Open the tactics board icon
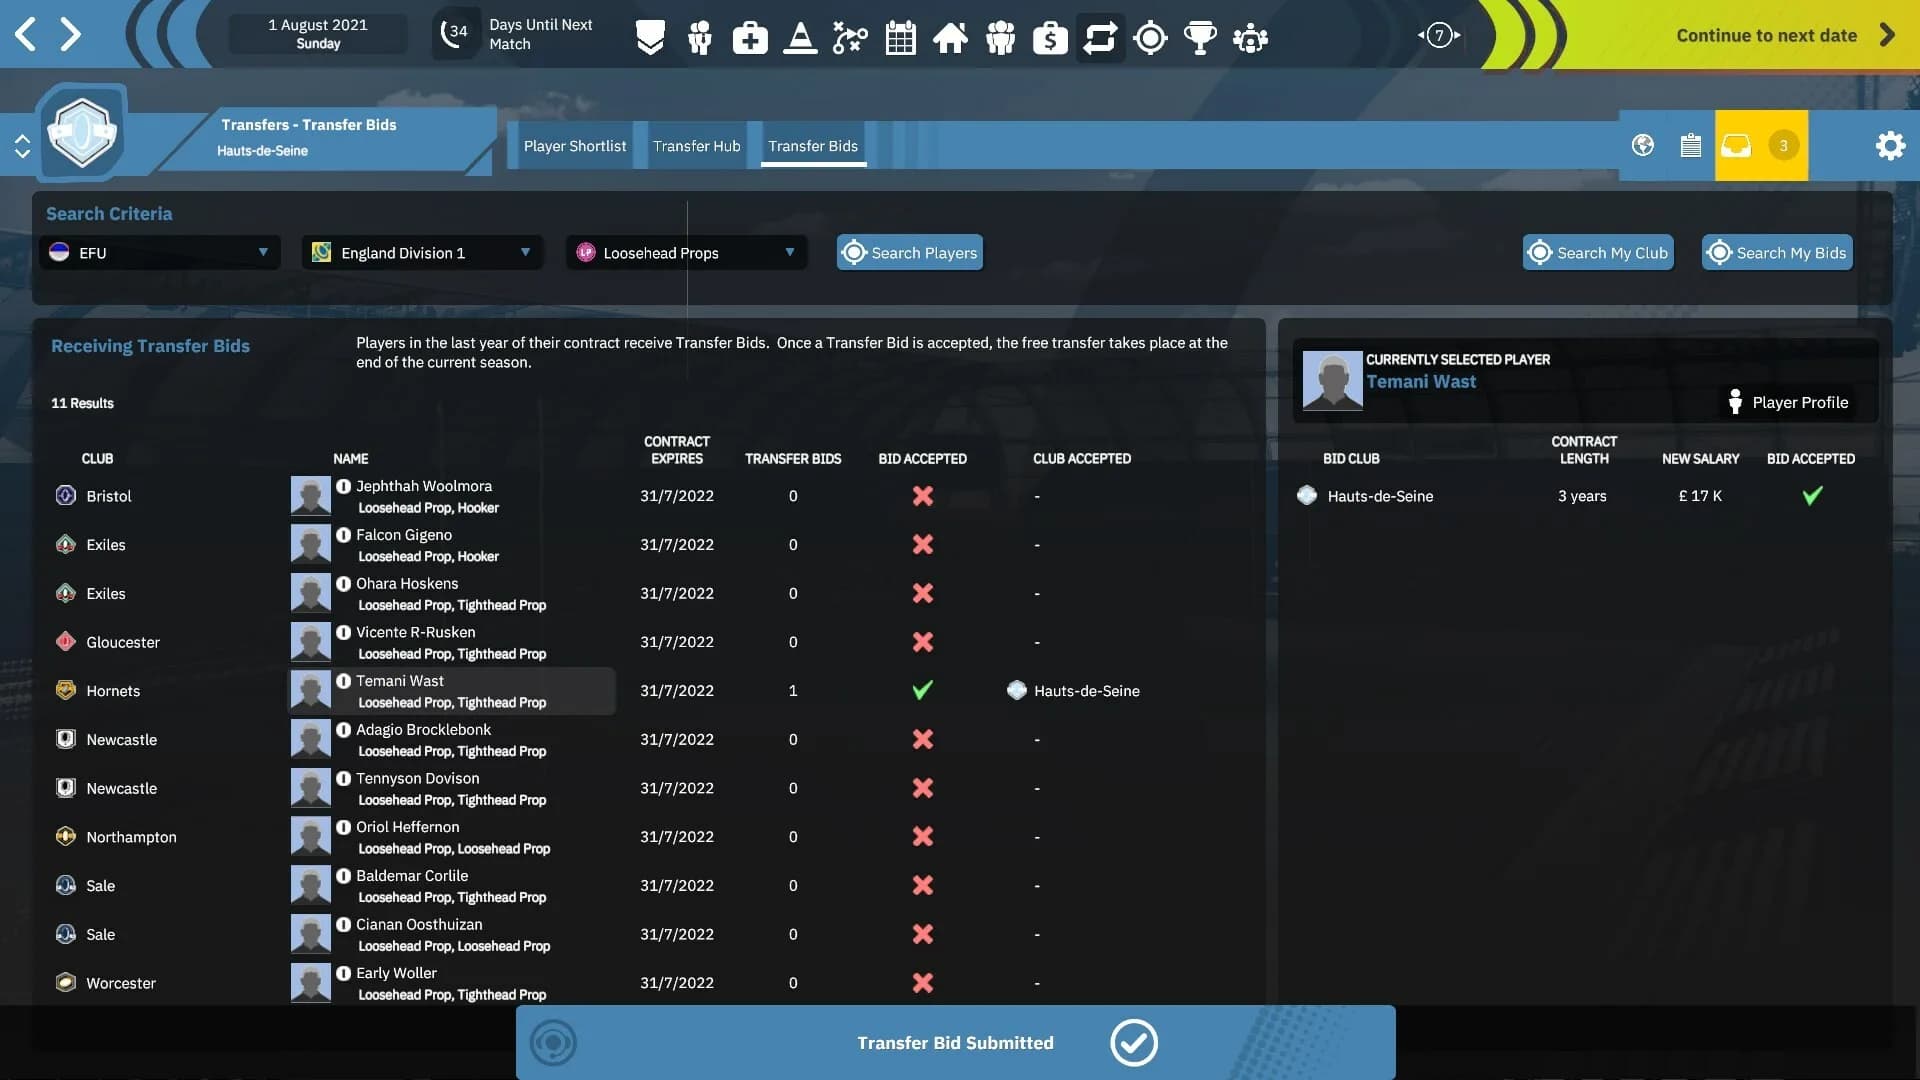This screenshot has height=1080, width=1920. click(850, 38)
